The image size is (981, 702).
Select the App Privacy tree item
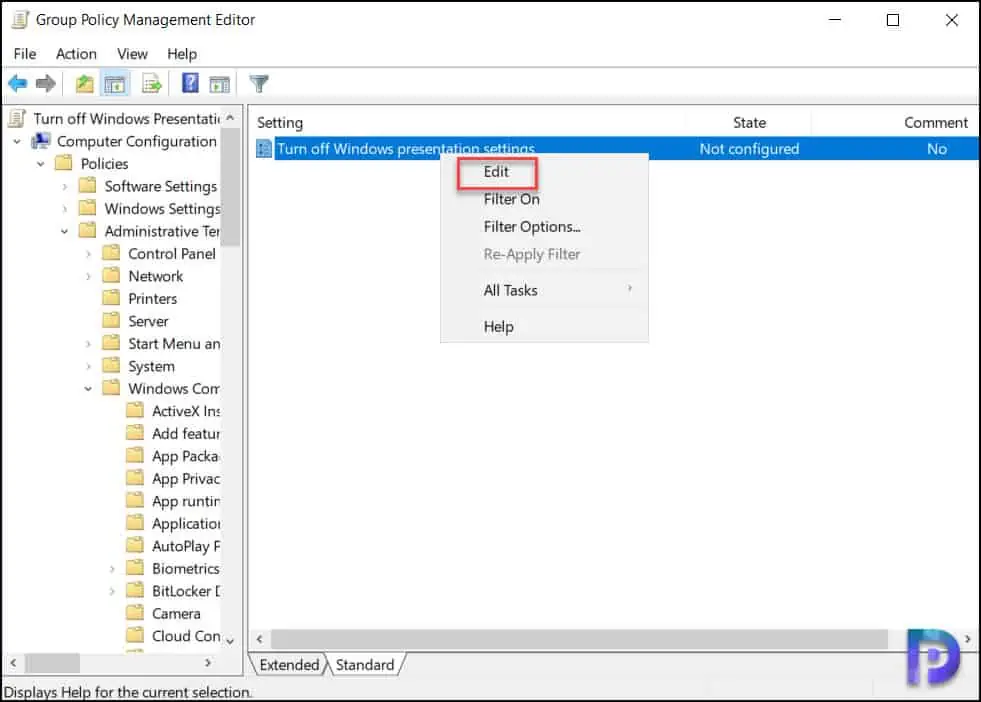click(186, 479)
